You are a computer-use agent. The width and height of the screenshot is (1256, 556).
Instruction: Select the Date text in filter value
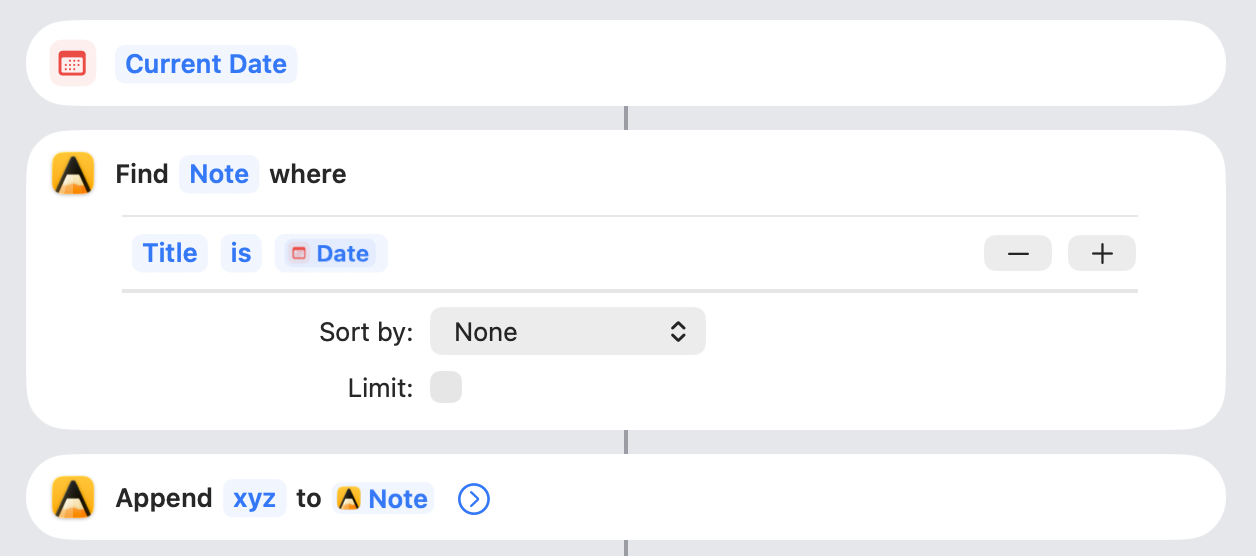click(343, 254)
